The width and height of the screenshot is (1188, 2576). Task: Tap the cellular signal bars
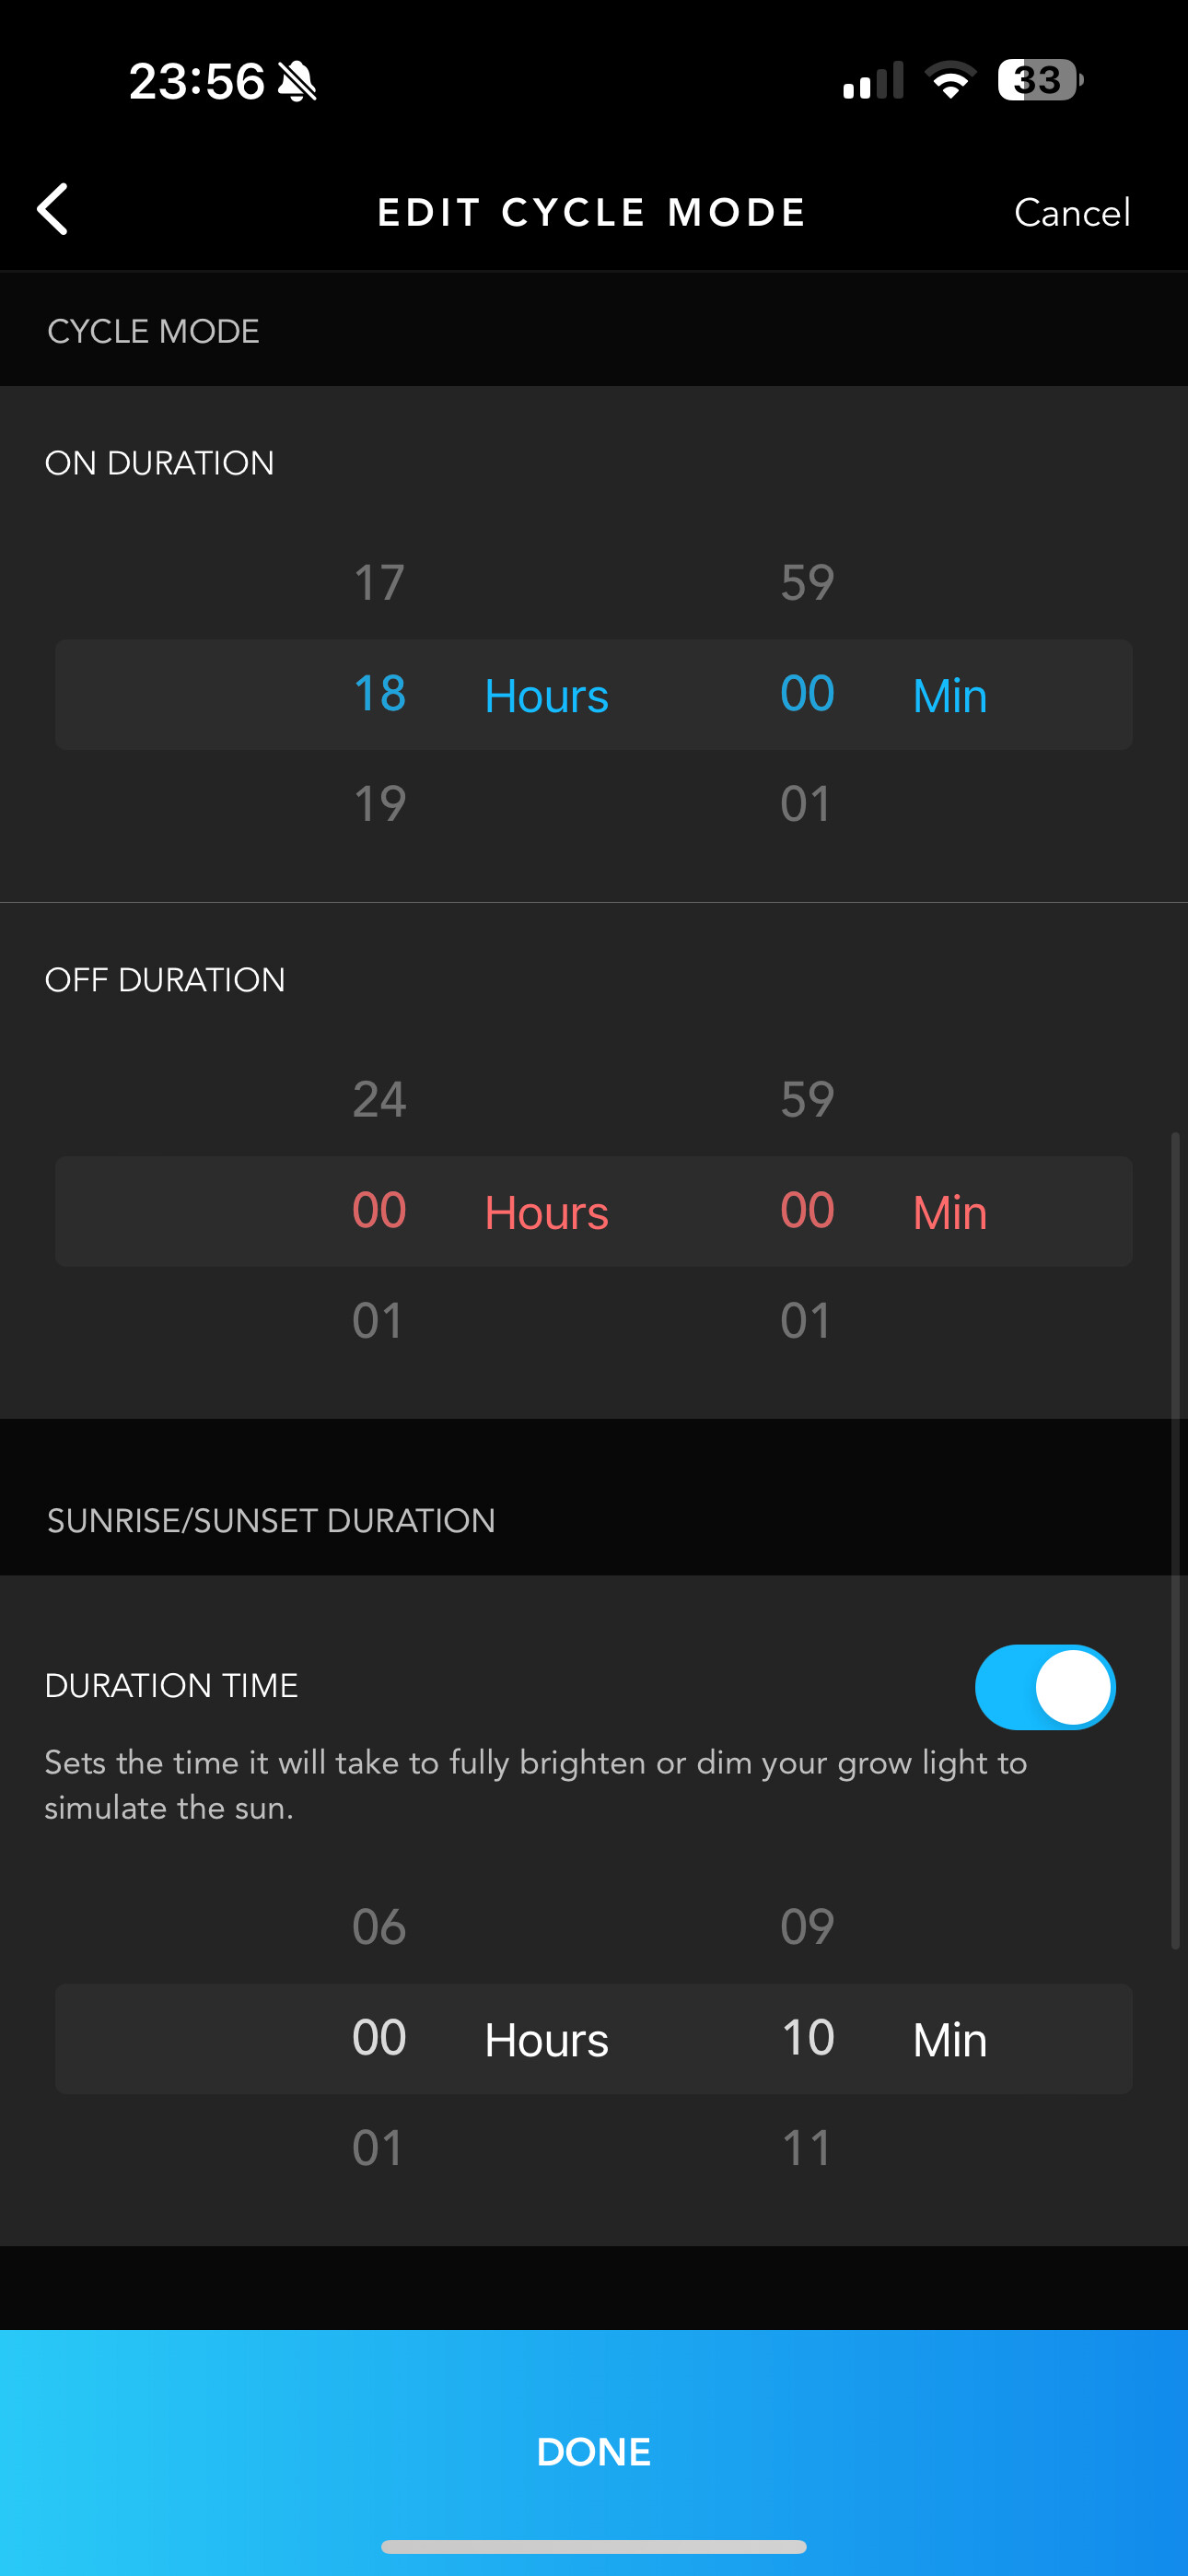tap(872, 80)
